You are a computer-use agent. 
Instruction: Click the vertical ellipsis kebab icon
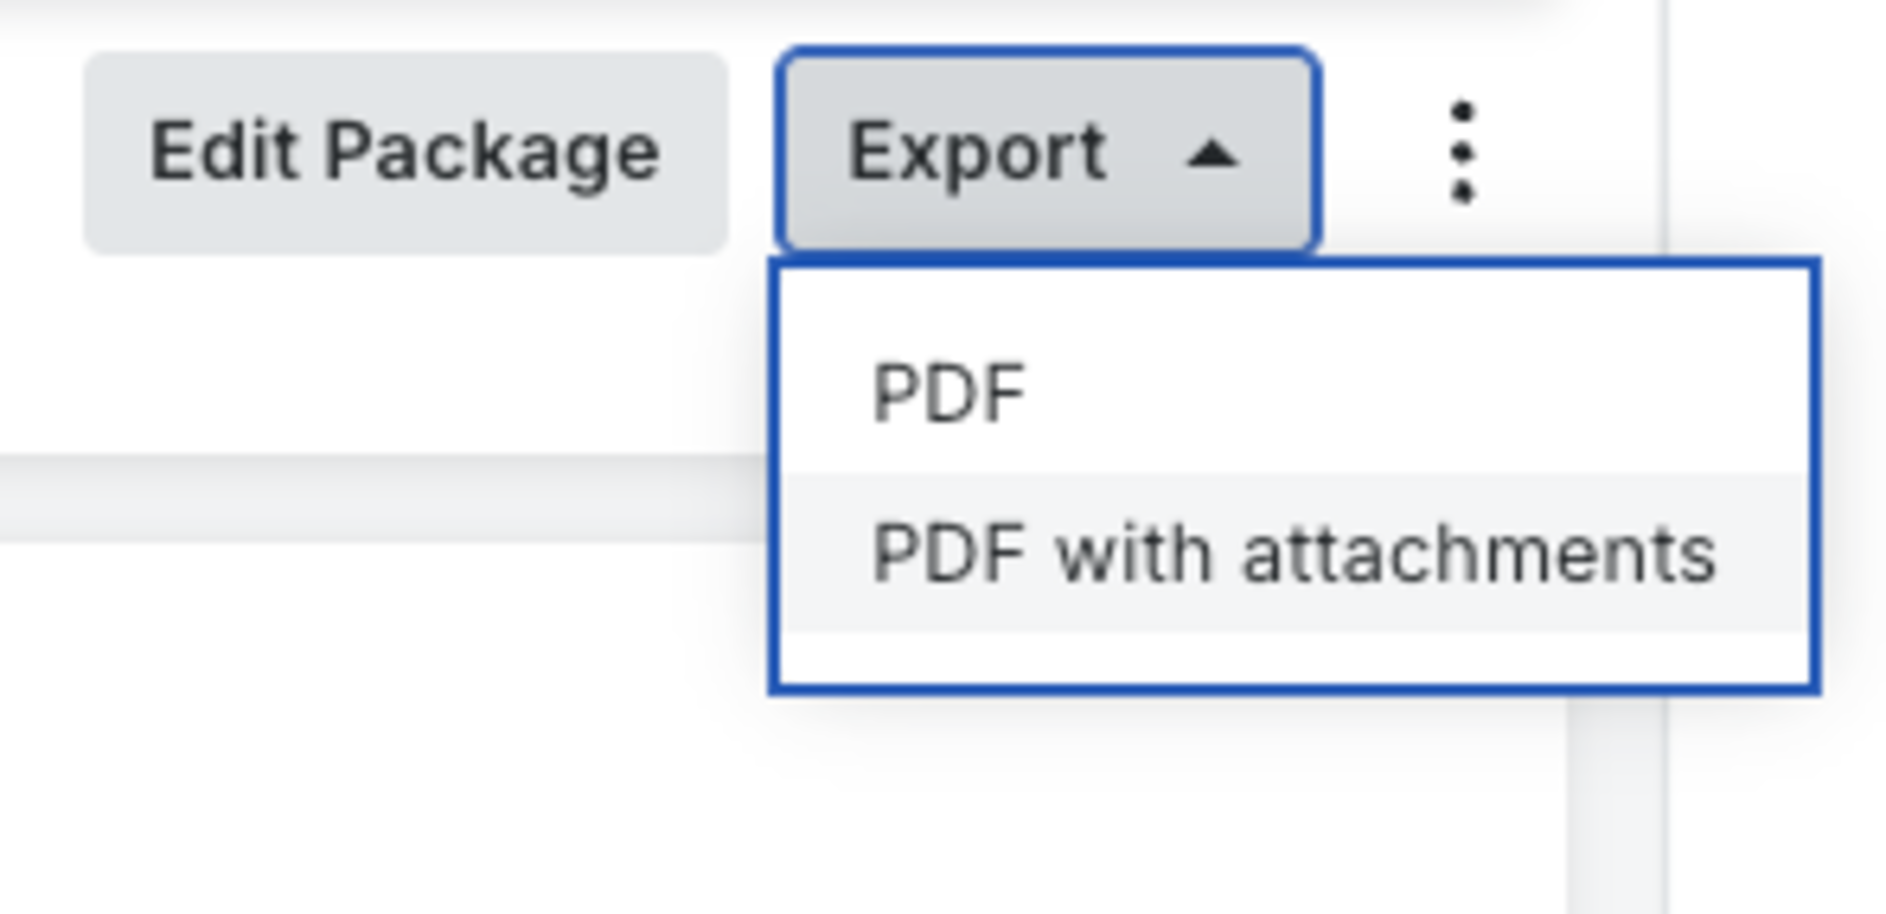point(1462,152)
